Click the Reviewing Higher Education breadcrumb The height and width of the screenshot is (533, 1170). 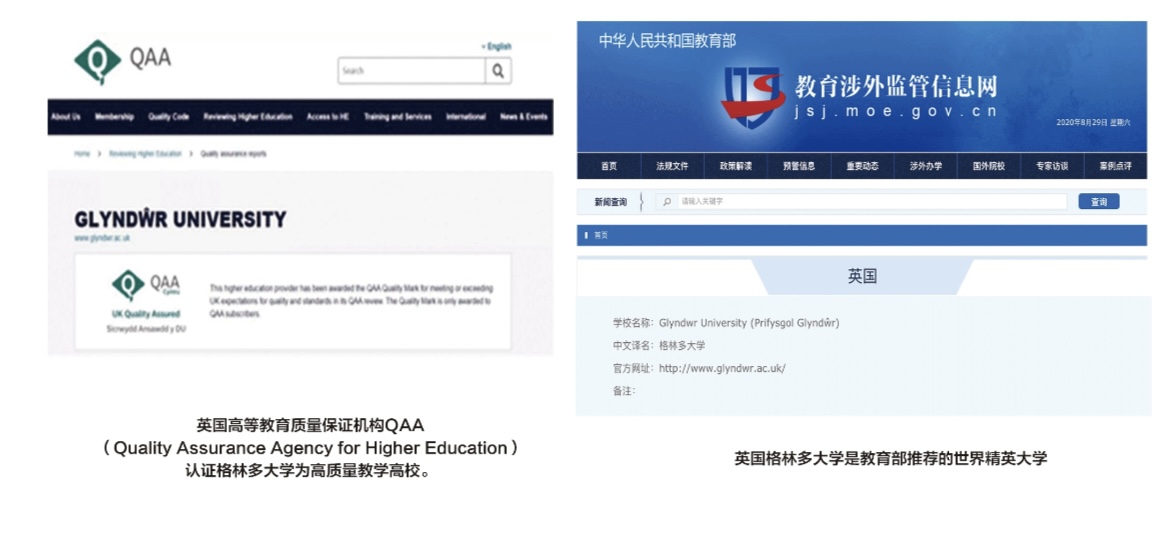(x=145, y=154)
